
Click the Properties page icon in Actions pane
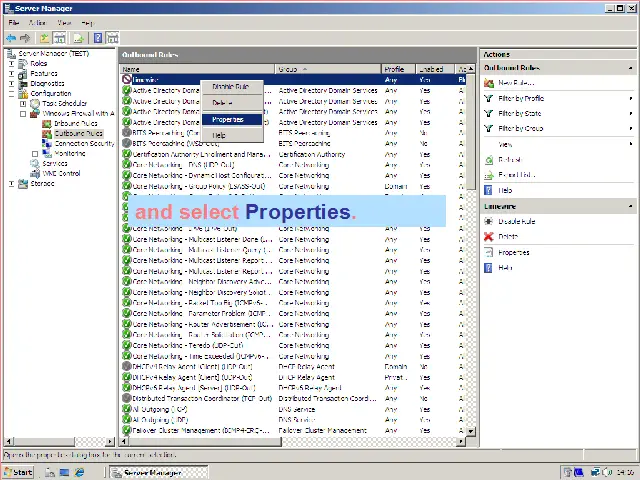489,252
